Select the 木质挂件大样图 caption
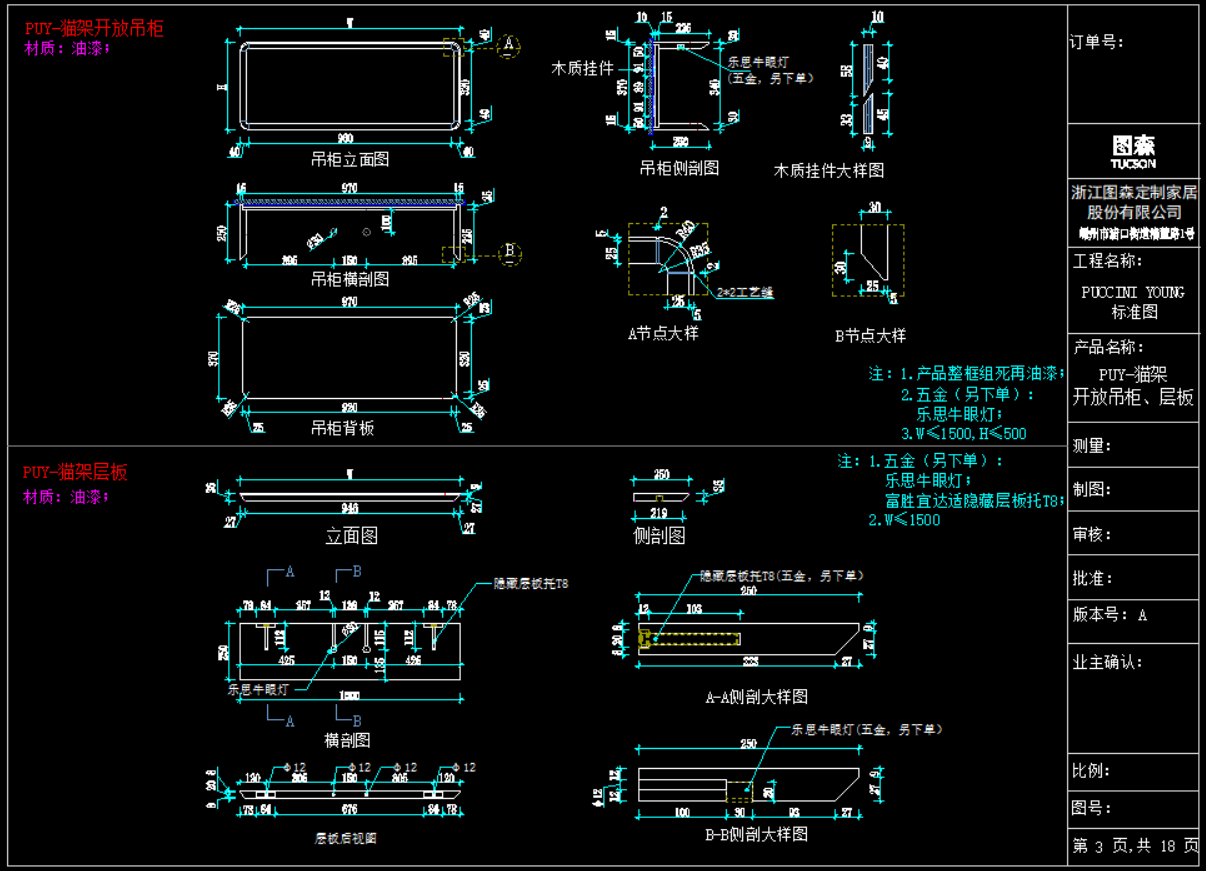This screenshot has height=871, width=1206. pyautogui.click(x=828, y=171)
